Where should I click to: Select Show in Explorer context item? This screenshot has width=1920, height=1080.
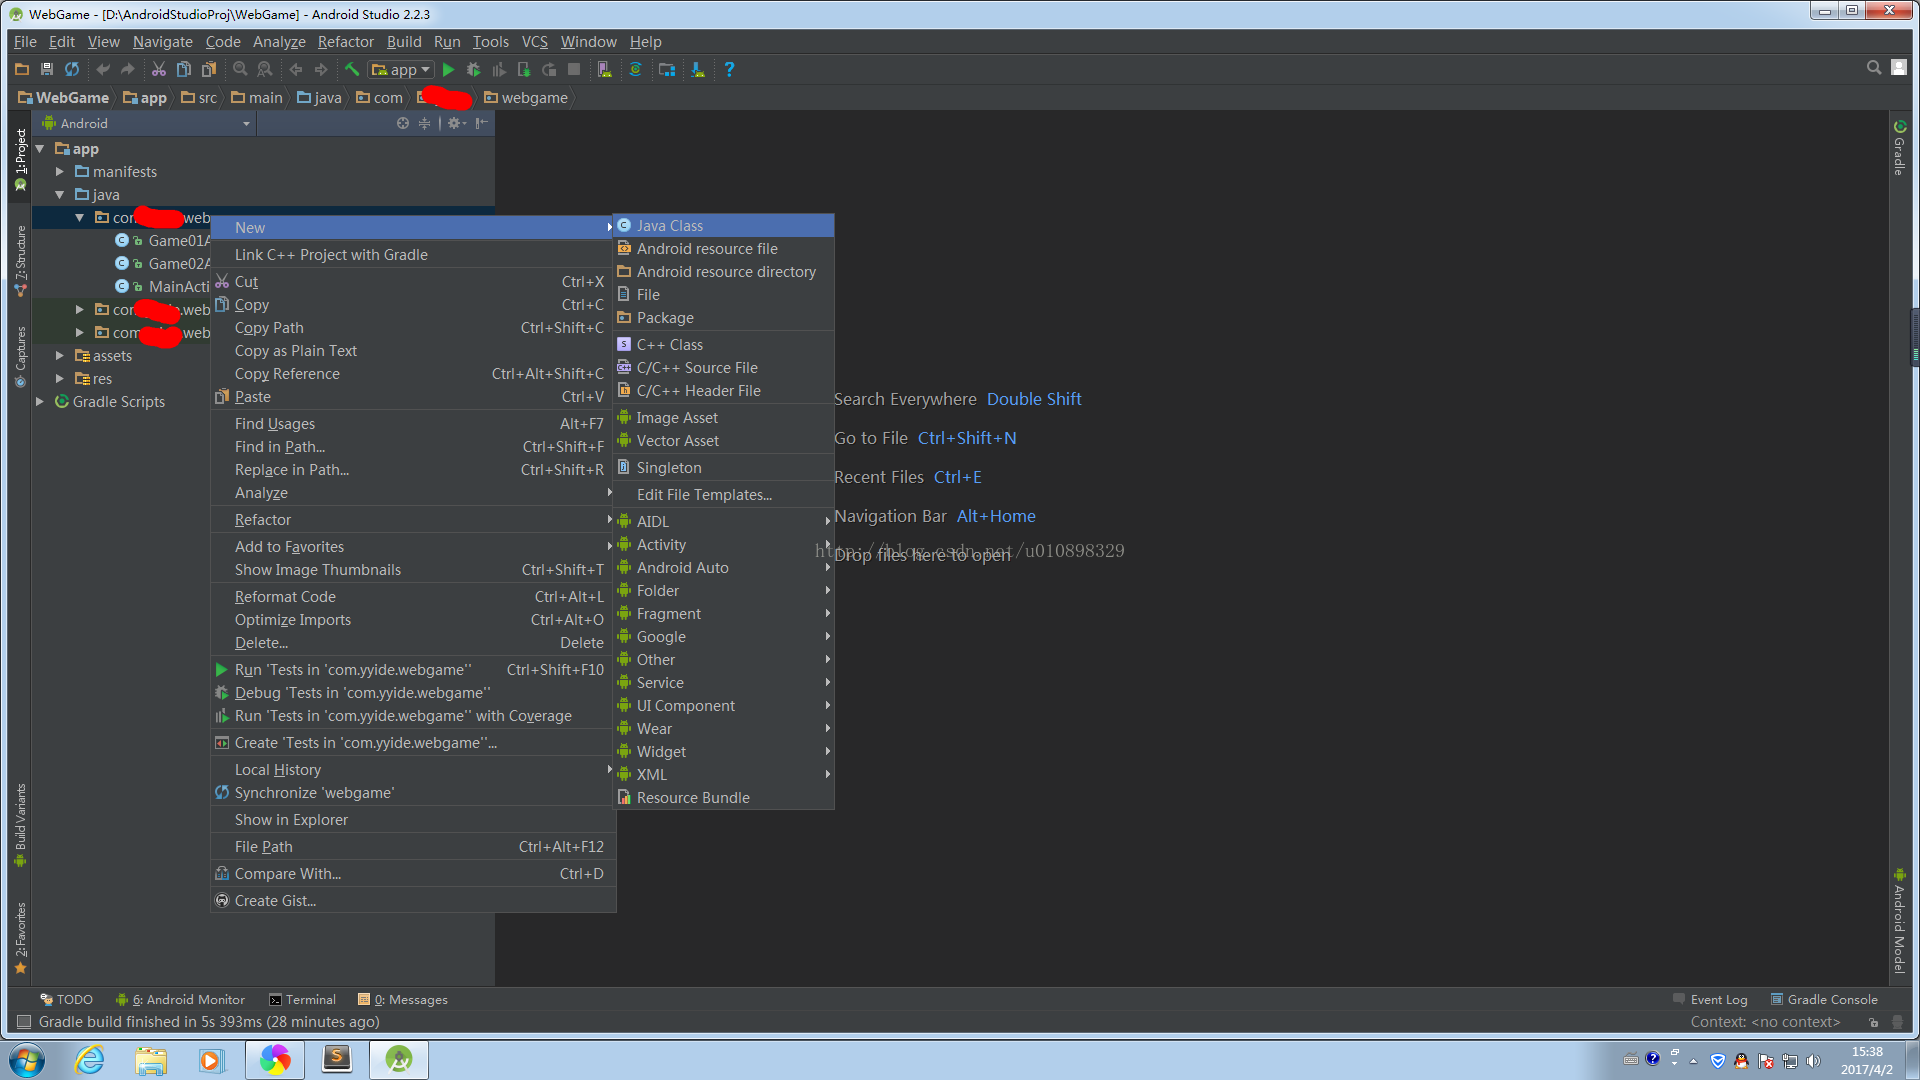click(x=413, y=820)
